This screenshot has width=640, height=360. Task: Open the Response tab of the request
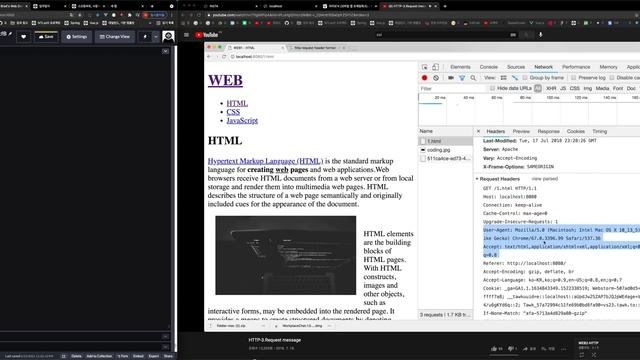coord(548,131)
